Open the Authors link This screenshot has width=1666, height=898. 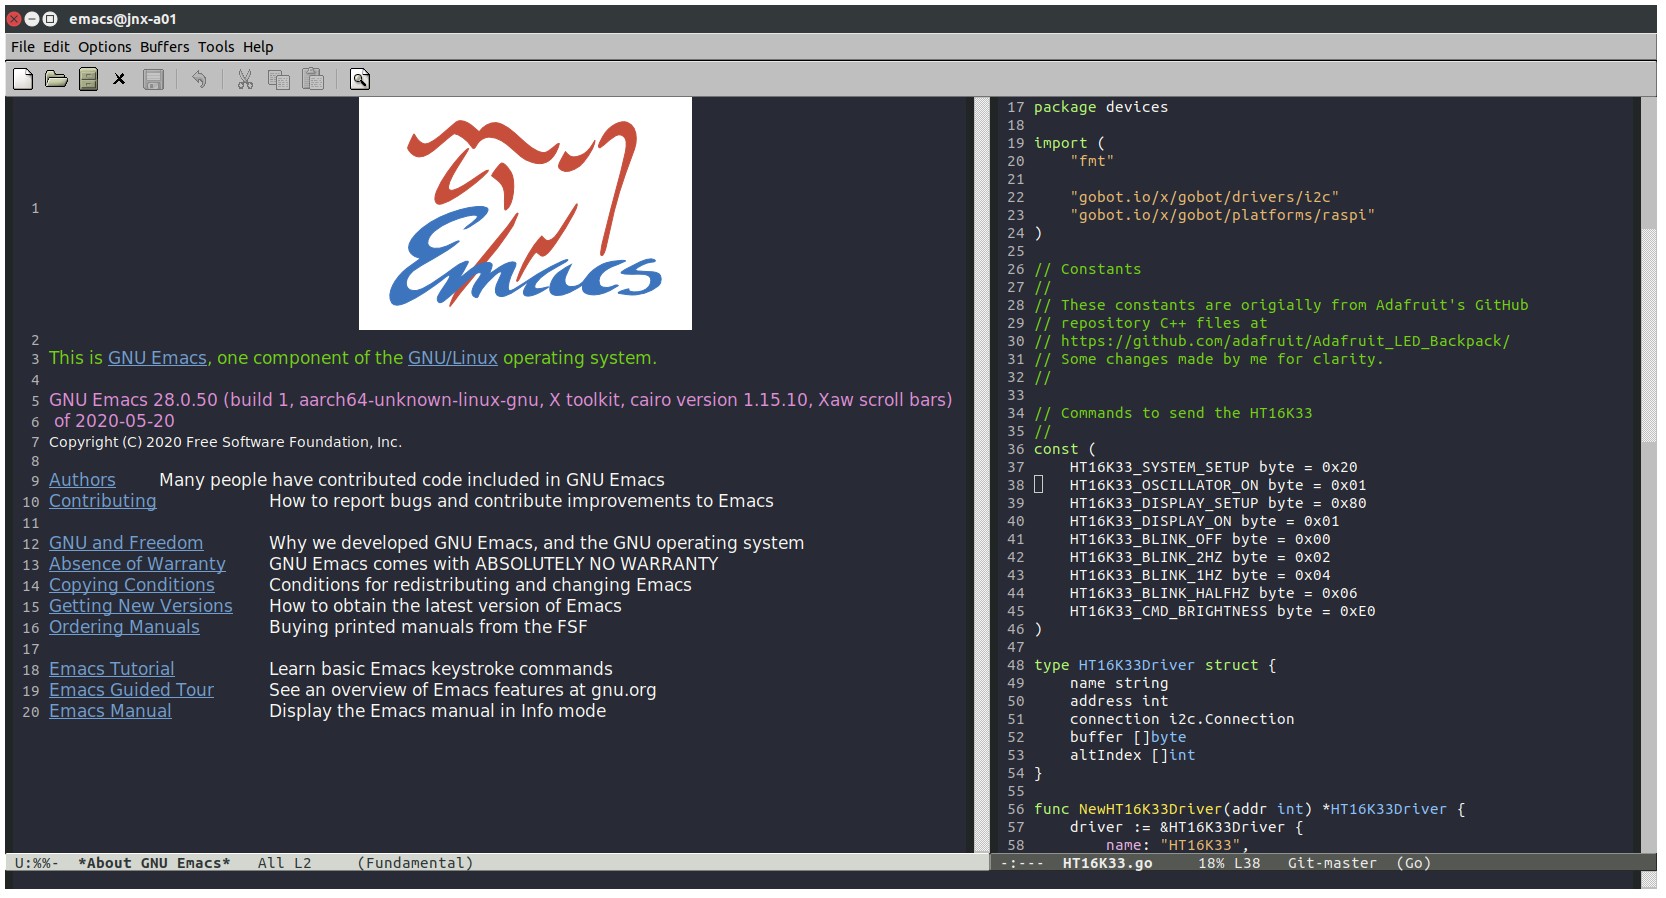pyautogui.click(x=82, y=480)
